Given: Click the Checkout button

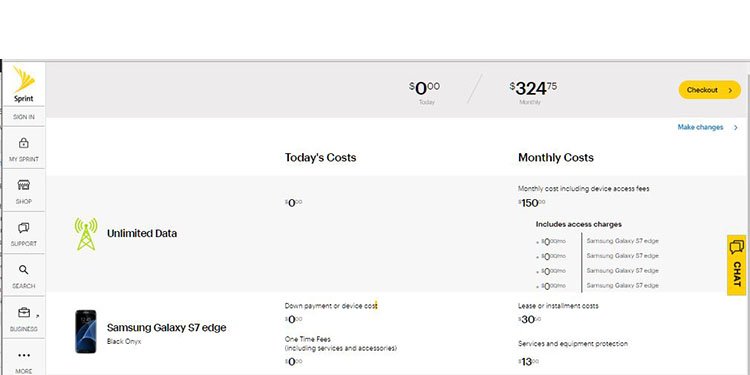Looking at the screenshot, I should 709,90.
